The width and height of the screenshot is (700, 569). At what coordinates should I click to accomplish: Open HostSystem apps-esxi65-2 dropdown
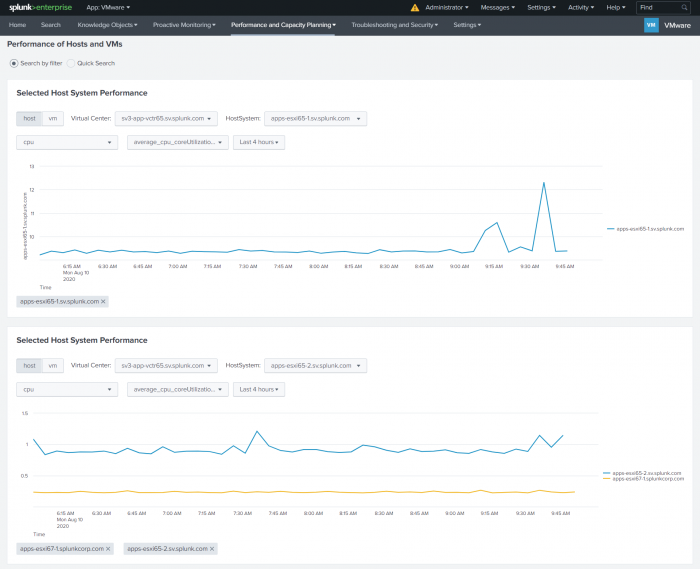point(315,366)
